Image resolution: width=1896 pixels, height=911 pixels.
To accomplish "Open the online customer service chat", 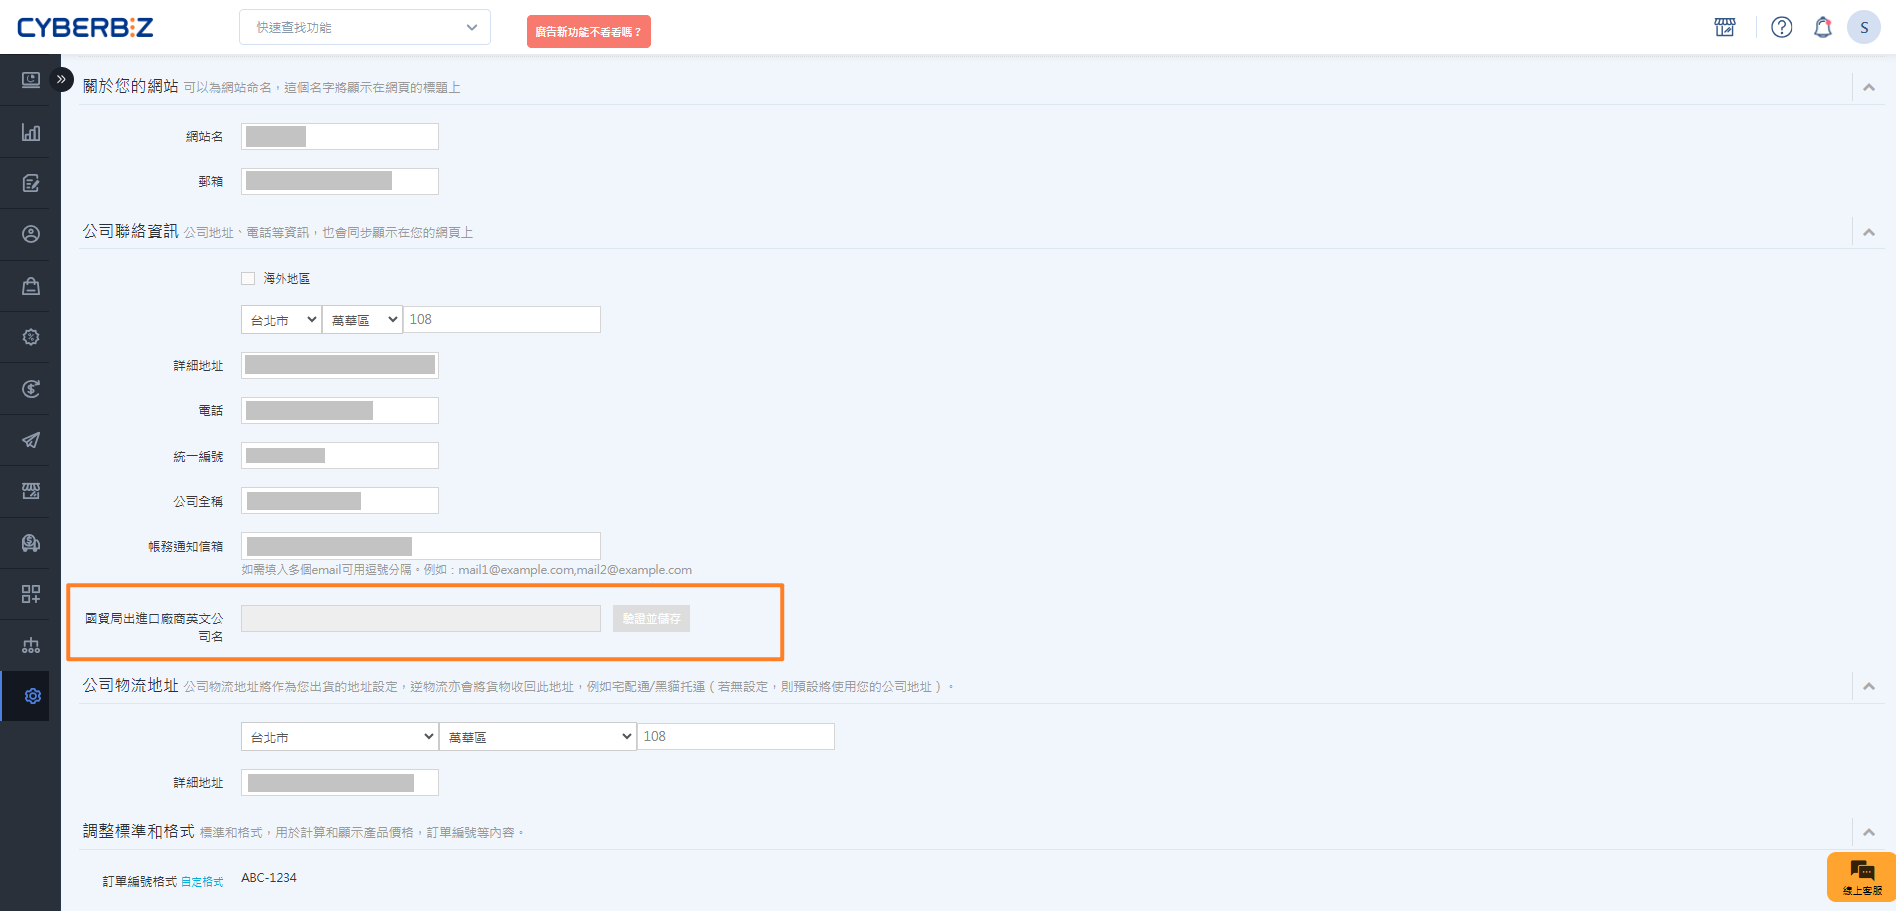I will [1861, 876].
